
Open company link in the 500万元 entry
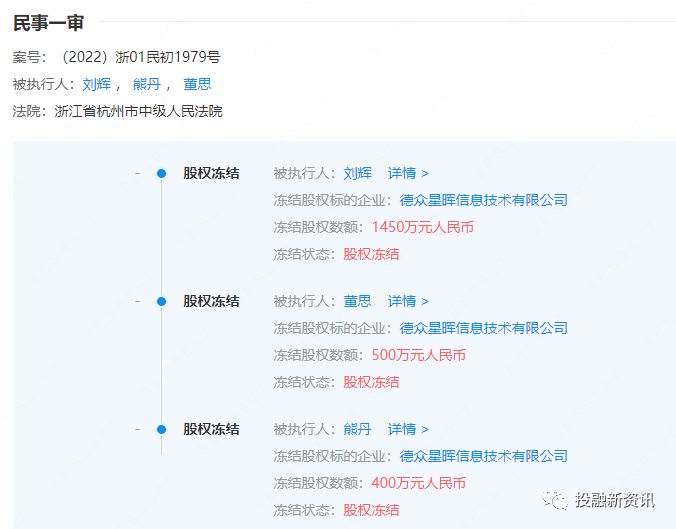[483, 328]
